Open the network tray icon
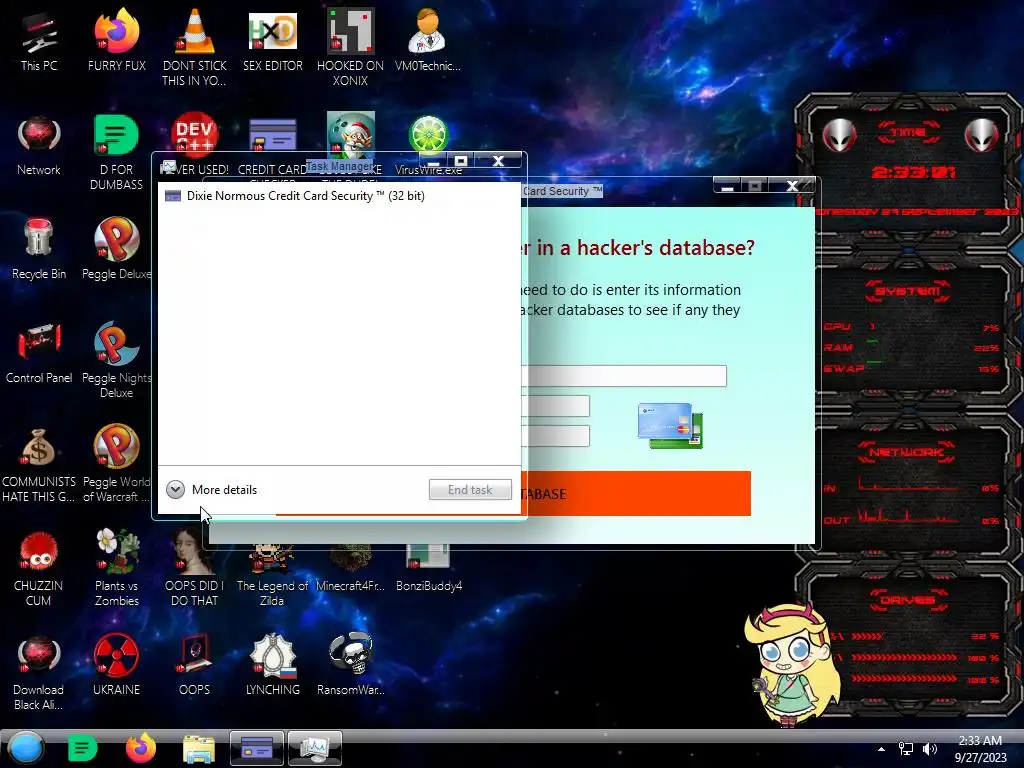 [x=906, y=749]
